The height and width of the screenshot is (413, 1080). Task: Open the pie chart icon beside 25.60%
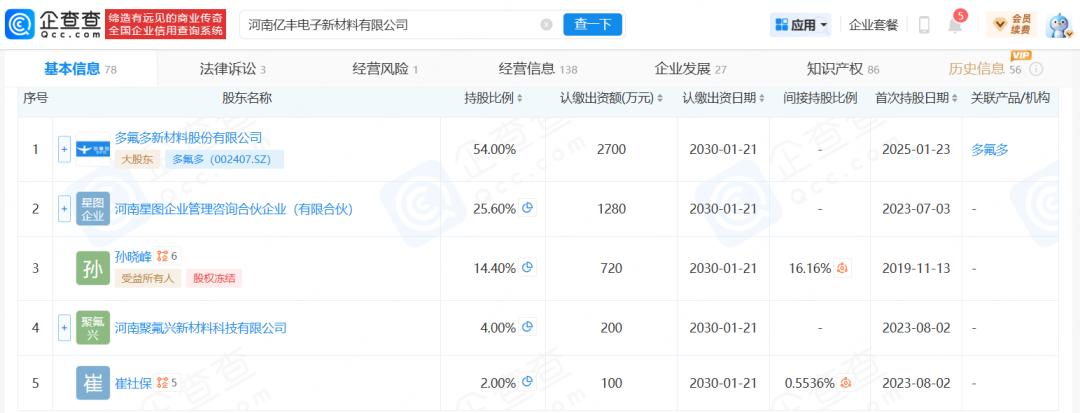click(x=528, y=208)
